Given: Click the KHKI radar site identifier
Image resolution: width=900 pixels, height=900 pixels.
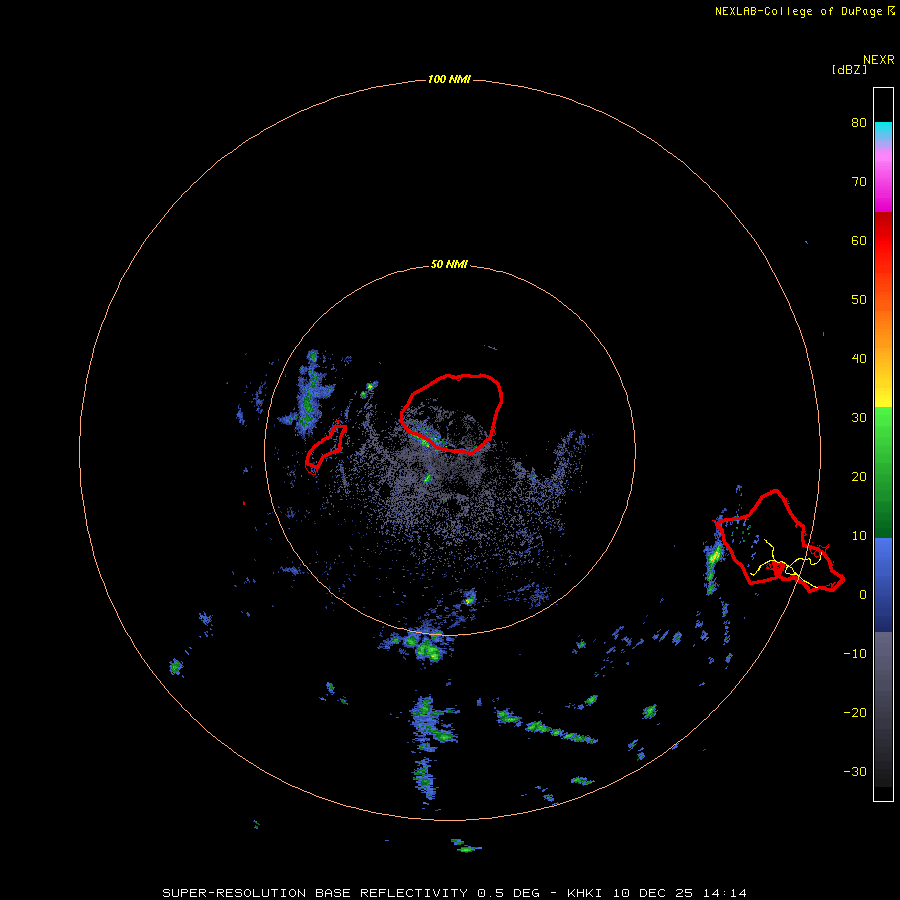Looking at the screenshot, I should pos(587,893).
